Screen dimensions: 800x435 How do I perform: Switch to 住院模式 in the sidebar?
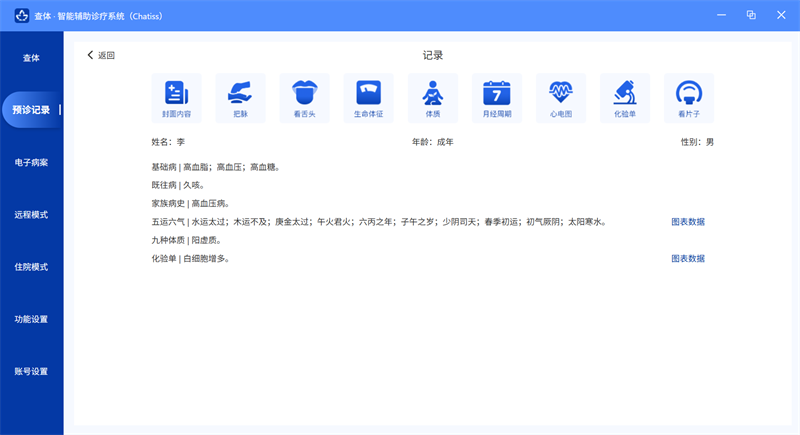[x=31, y=267]
